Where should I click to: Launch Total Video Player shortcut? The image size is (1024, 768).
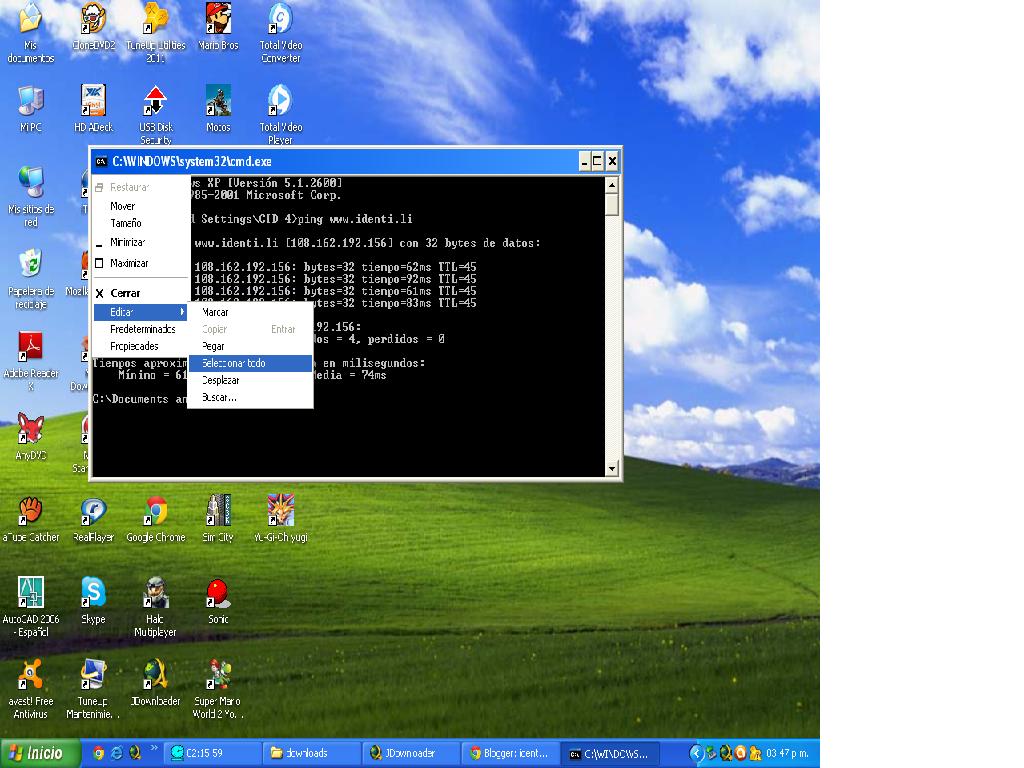pos(281,115)
